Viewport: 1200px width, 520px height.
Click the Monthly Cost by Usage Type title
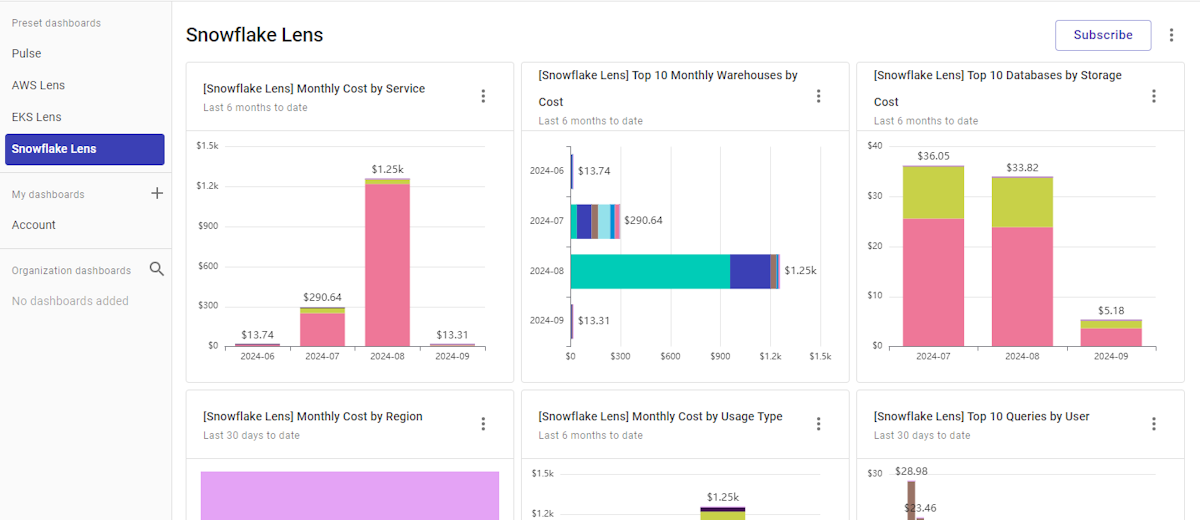click(660, 417)
